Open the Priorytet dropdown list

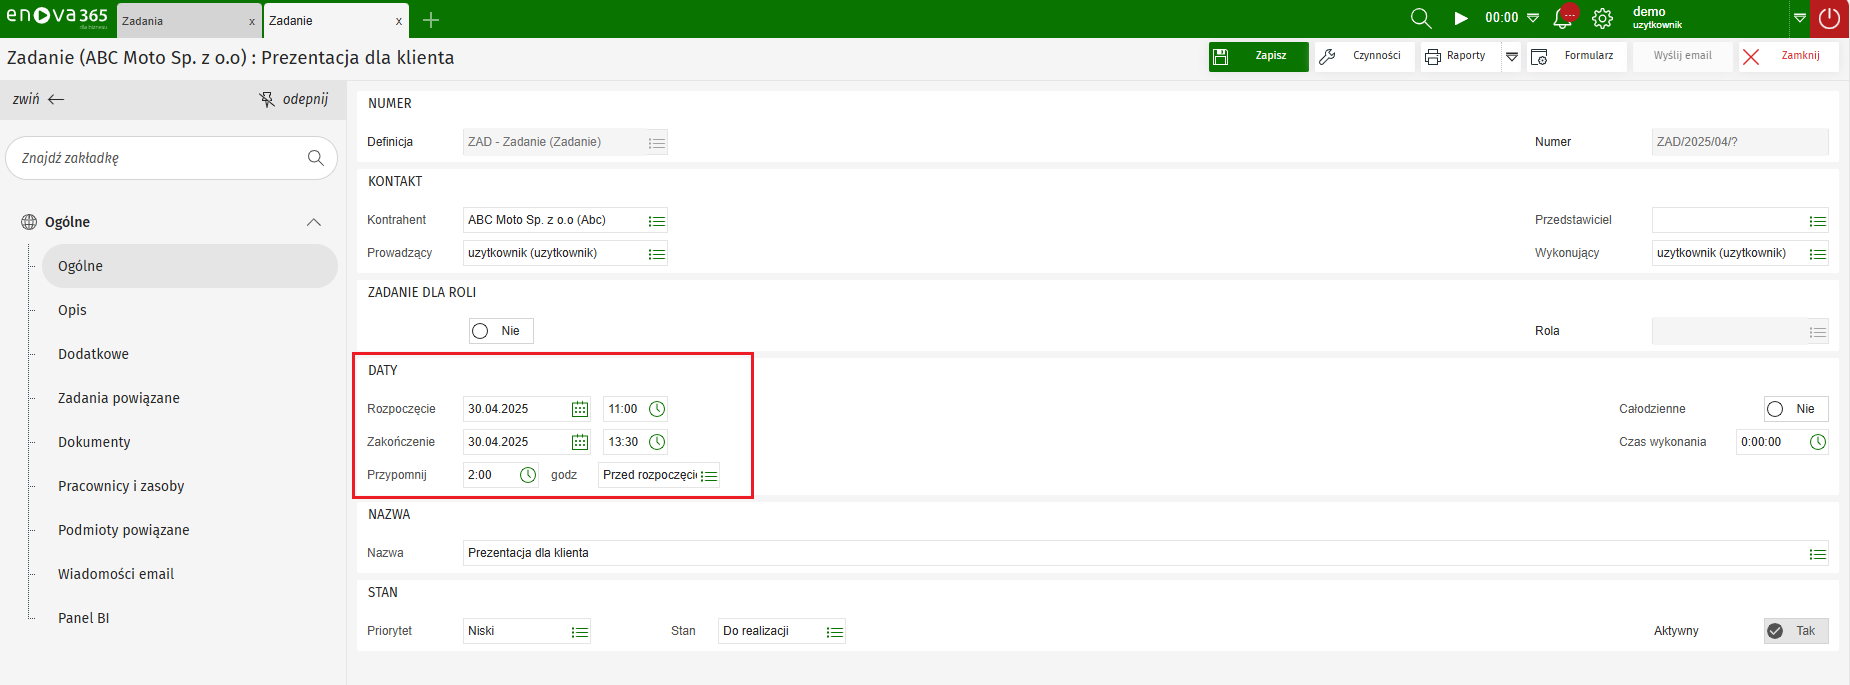pyautogui.click(x=580, y=632)
